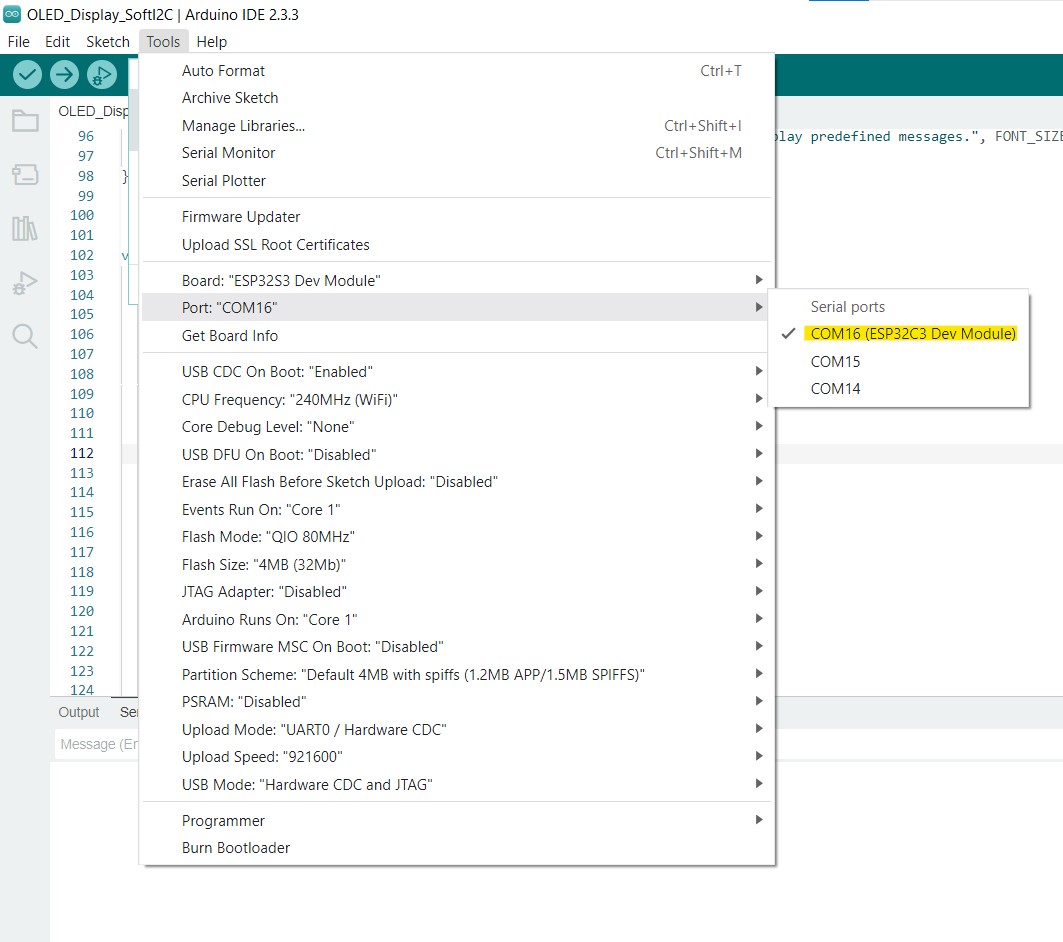
Task: Click the OLED_Disp sketch file tab
Action: (94, 111)
